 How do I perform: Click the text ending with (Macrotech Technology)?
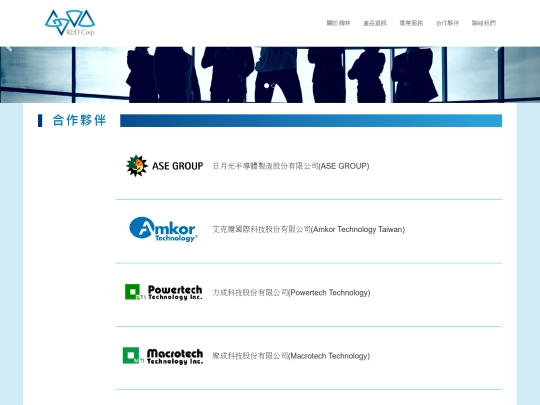(x=291, y=356)
